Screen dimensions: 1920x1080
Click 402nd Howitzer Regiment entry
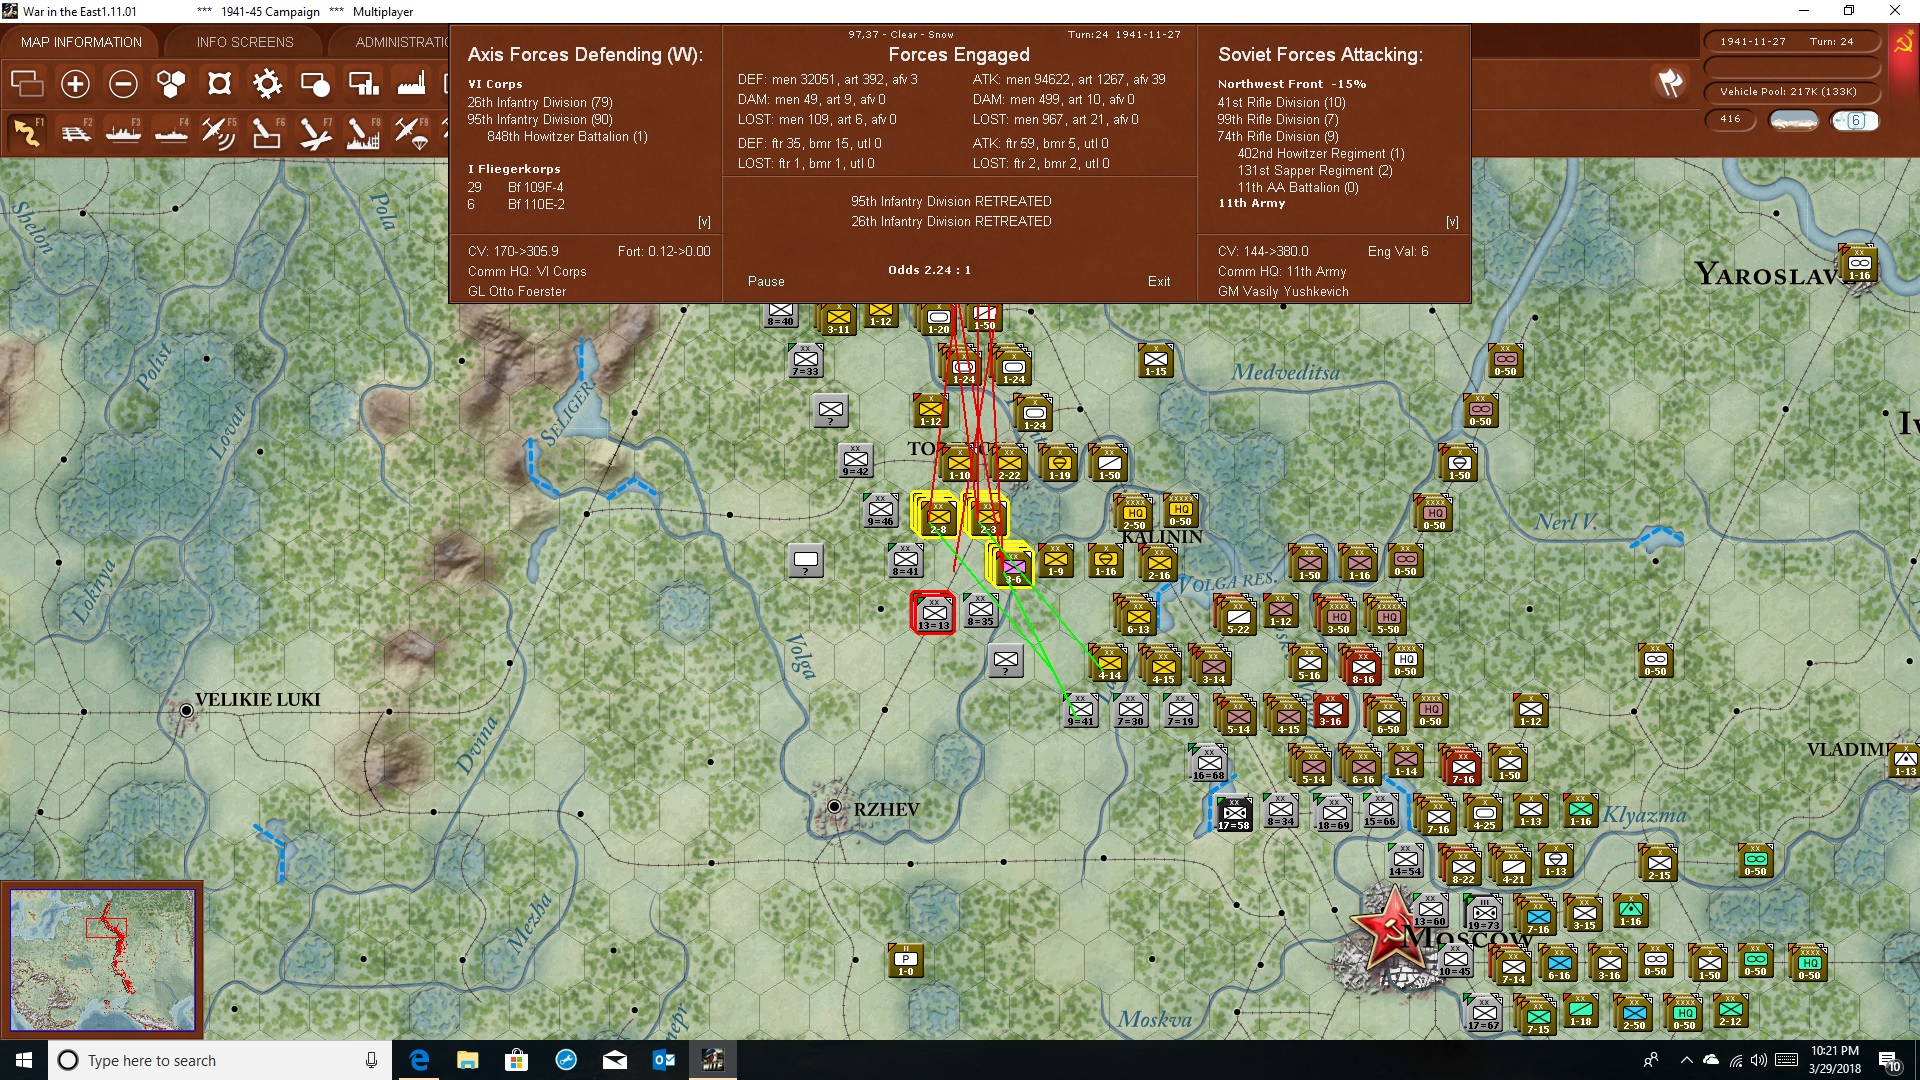(1321, 154)
